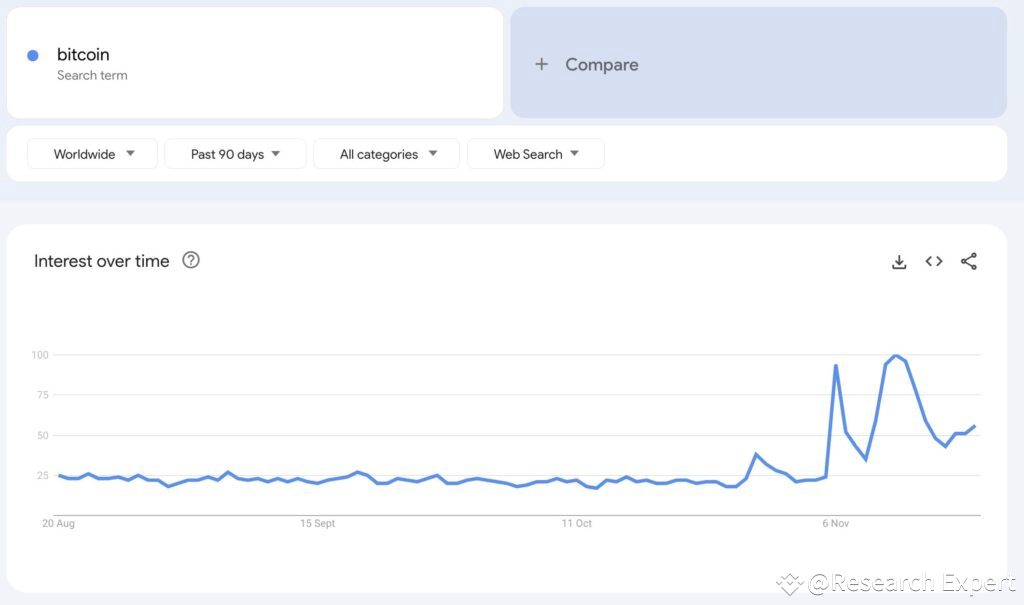The width and height of the screenshot is (1024, 605).
Task: Click the @Research Expert watermark text
Action: 910,583
